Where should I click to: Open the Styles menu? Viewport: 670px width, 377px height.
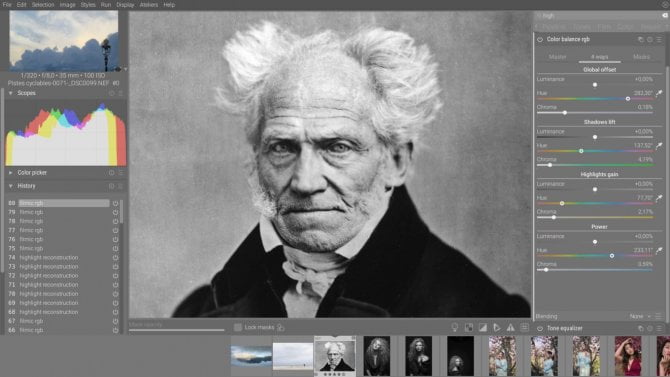tap(88, 5)
